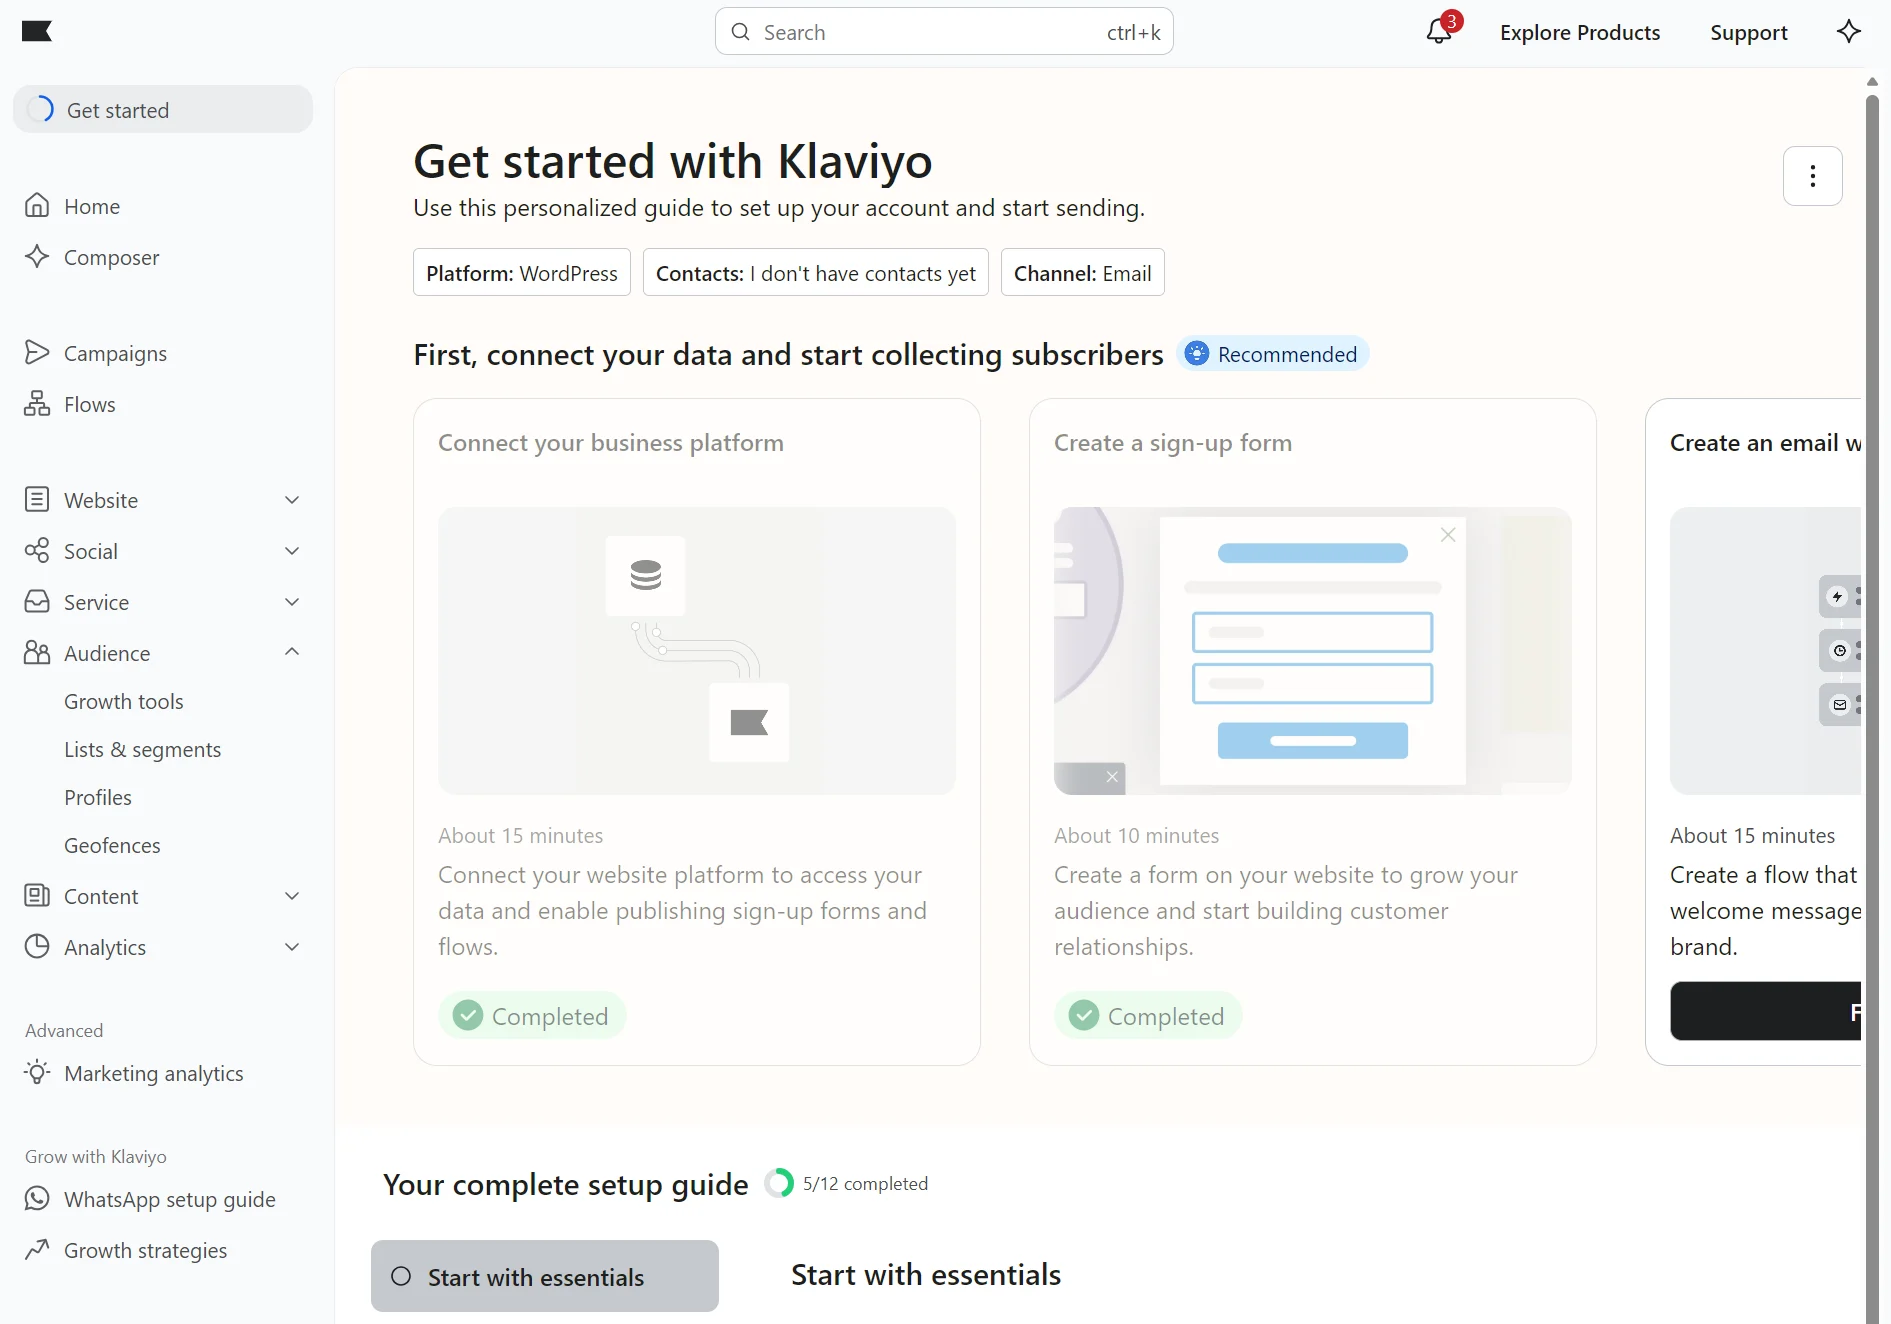Image resolution: width=1891 pixels, height=1324 pixels.
Task: Click Platform: WordPress button
Action: click(x=522, y=272)
